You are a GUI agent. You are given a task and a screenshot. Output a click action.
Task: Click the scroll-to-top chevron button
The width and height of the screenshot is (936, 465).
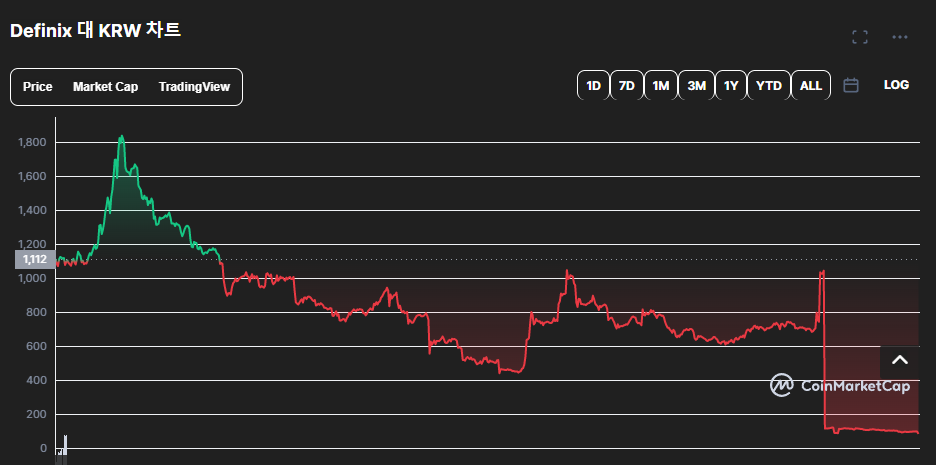[x=900, y=360]
